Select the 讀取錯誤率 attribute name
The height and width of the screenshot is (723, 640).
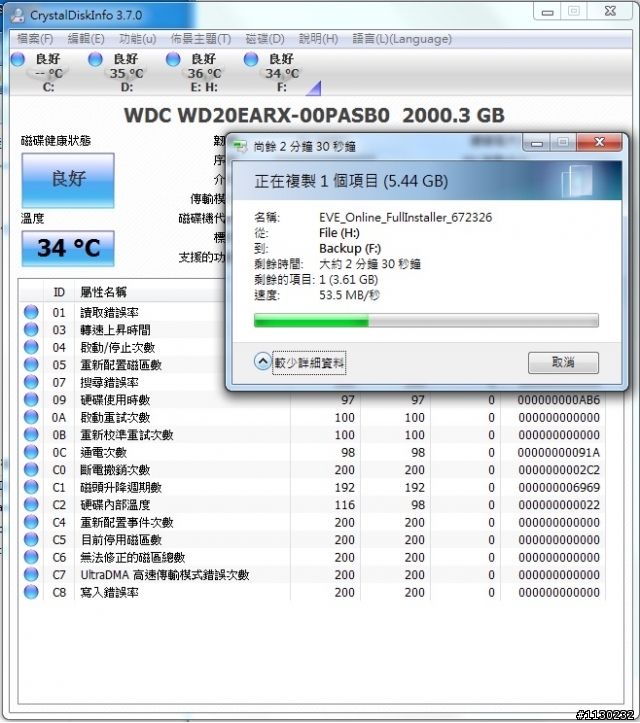[x=109, y=312]
